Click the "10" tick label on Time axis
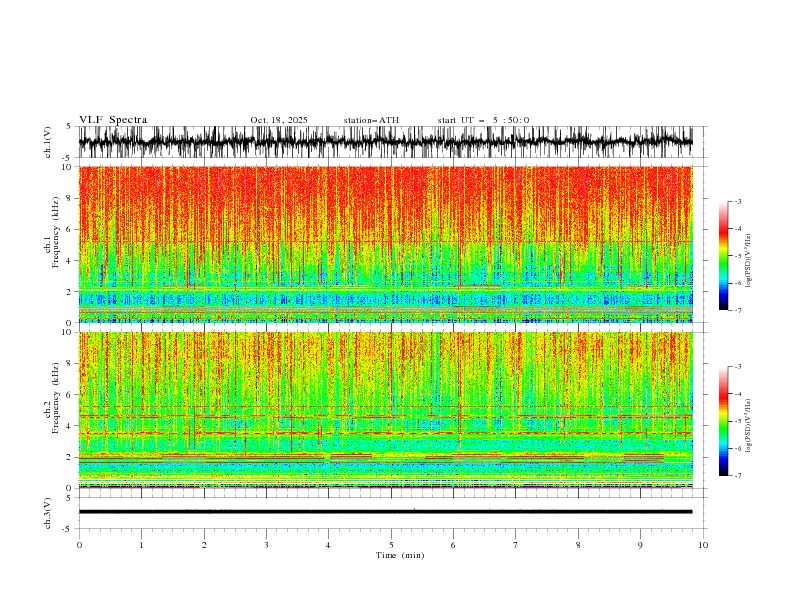This screenshot has width=792, height=612. [703, 545]
